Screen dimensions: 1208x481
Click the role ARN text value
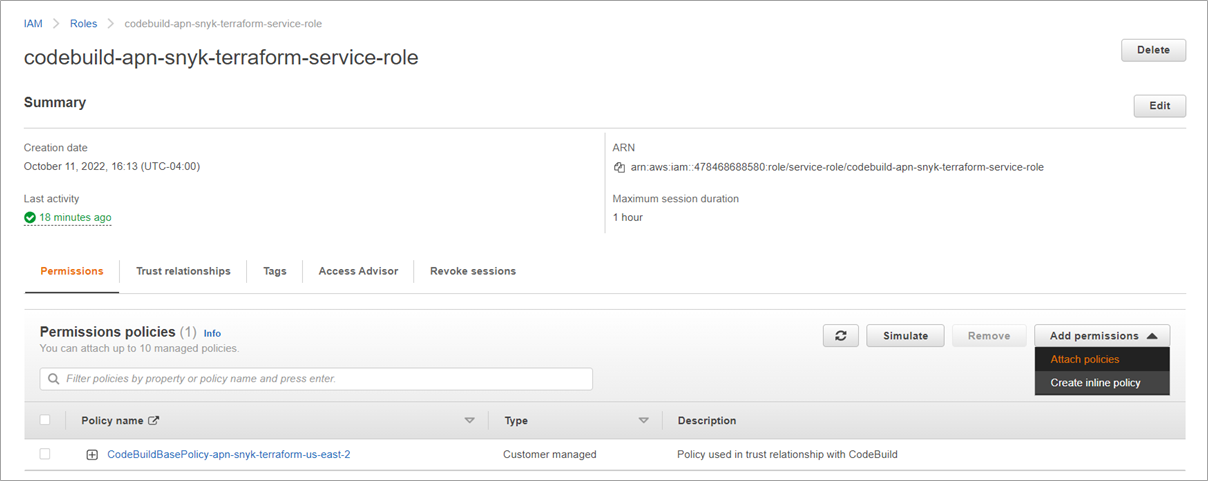click(x=836, y=167)
